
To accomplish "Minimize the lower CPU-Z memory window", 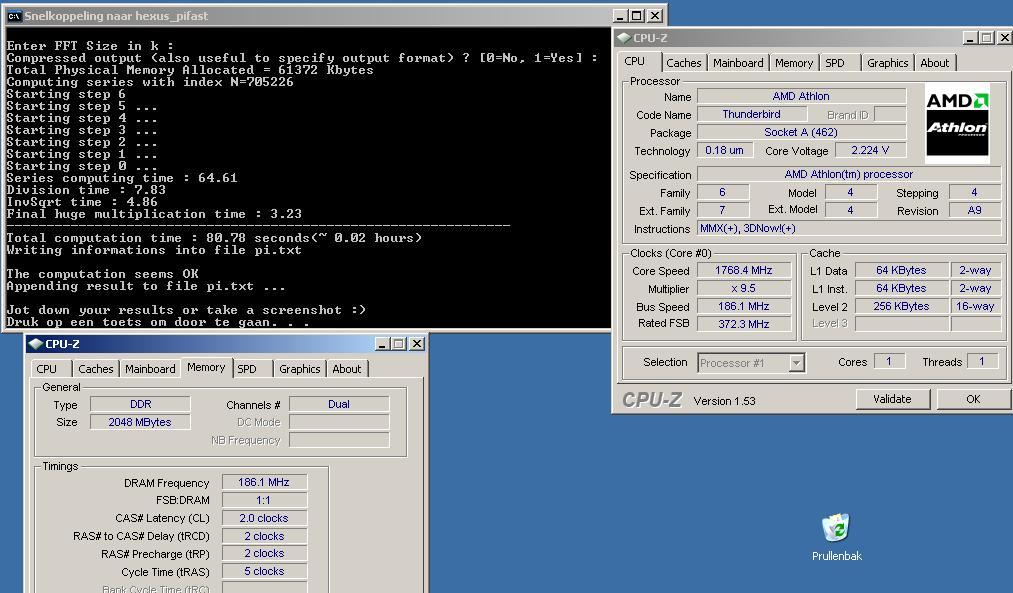I will click(382, 344).
